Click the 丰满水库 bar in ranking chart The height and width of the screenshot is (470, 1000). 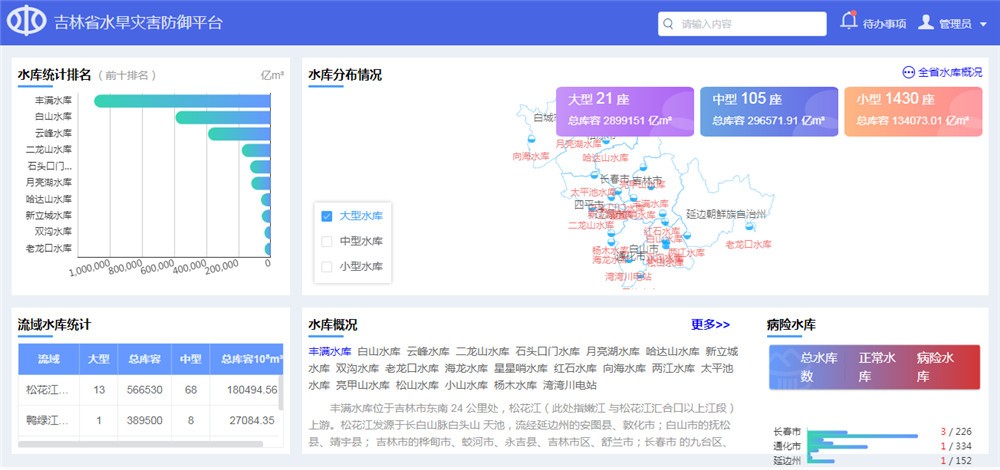coord(182,101)
